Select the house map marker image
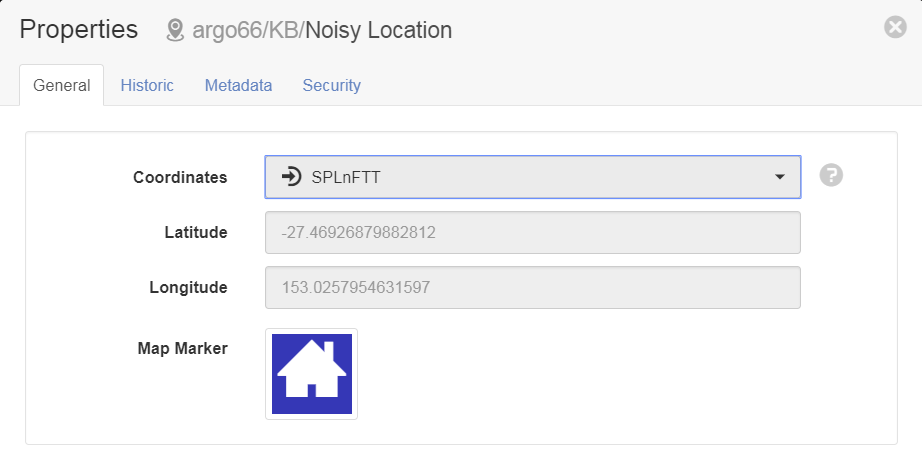Image resolution: width=922 pixels, height=459 pixels. 312,374
